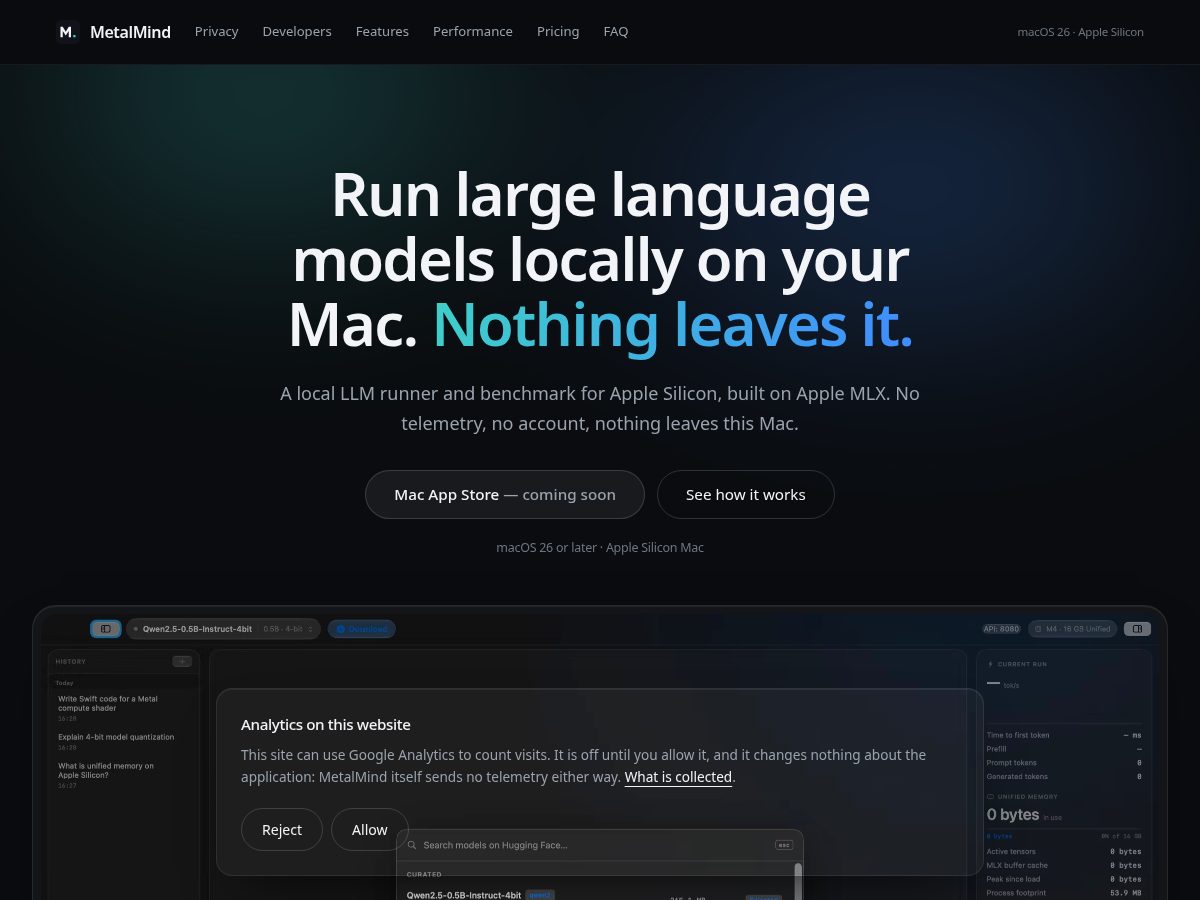Click 'macOS 26 or later · Apple Silicon Mac' note
The width and height of the screenshot is (1200, 900).
(600, 547)
